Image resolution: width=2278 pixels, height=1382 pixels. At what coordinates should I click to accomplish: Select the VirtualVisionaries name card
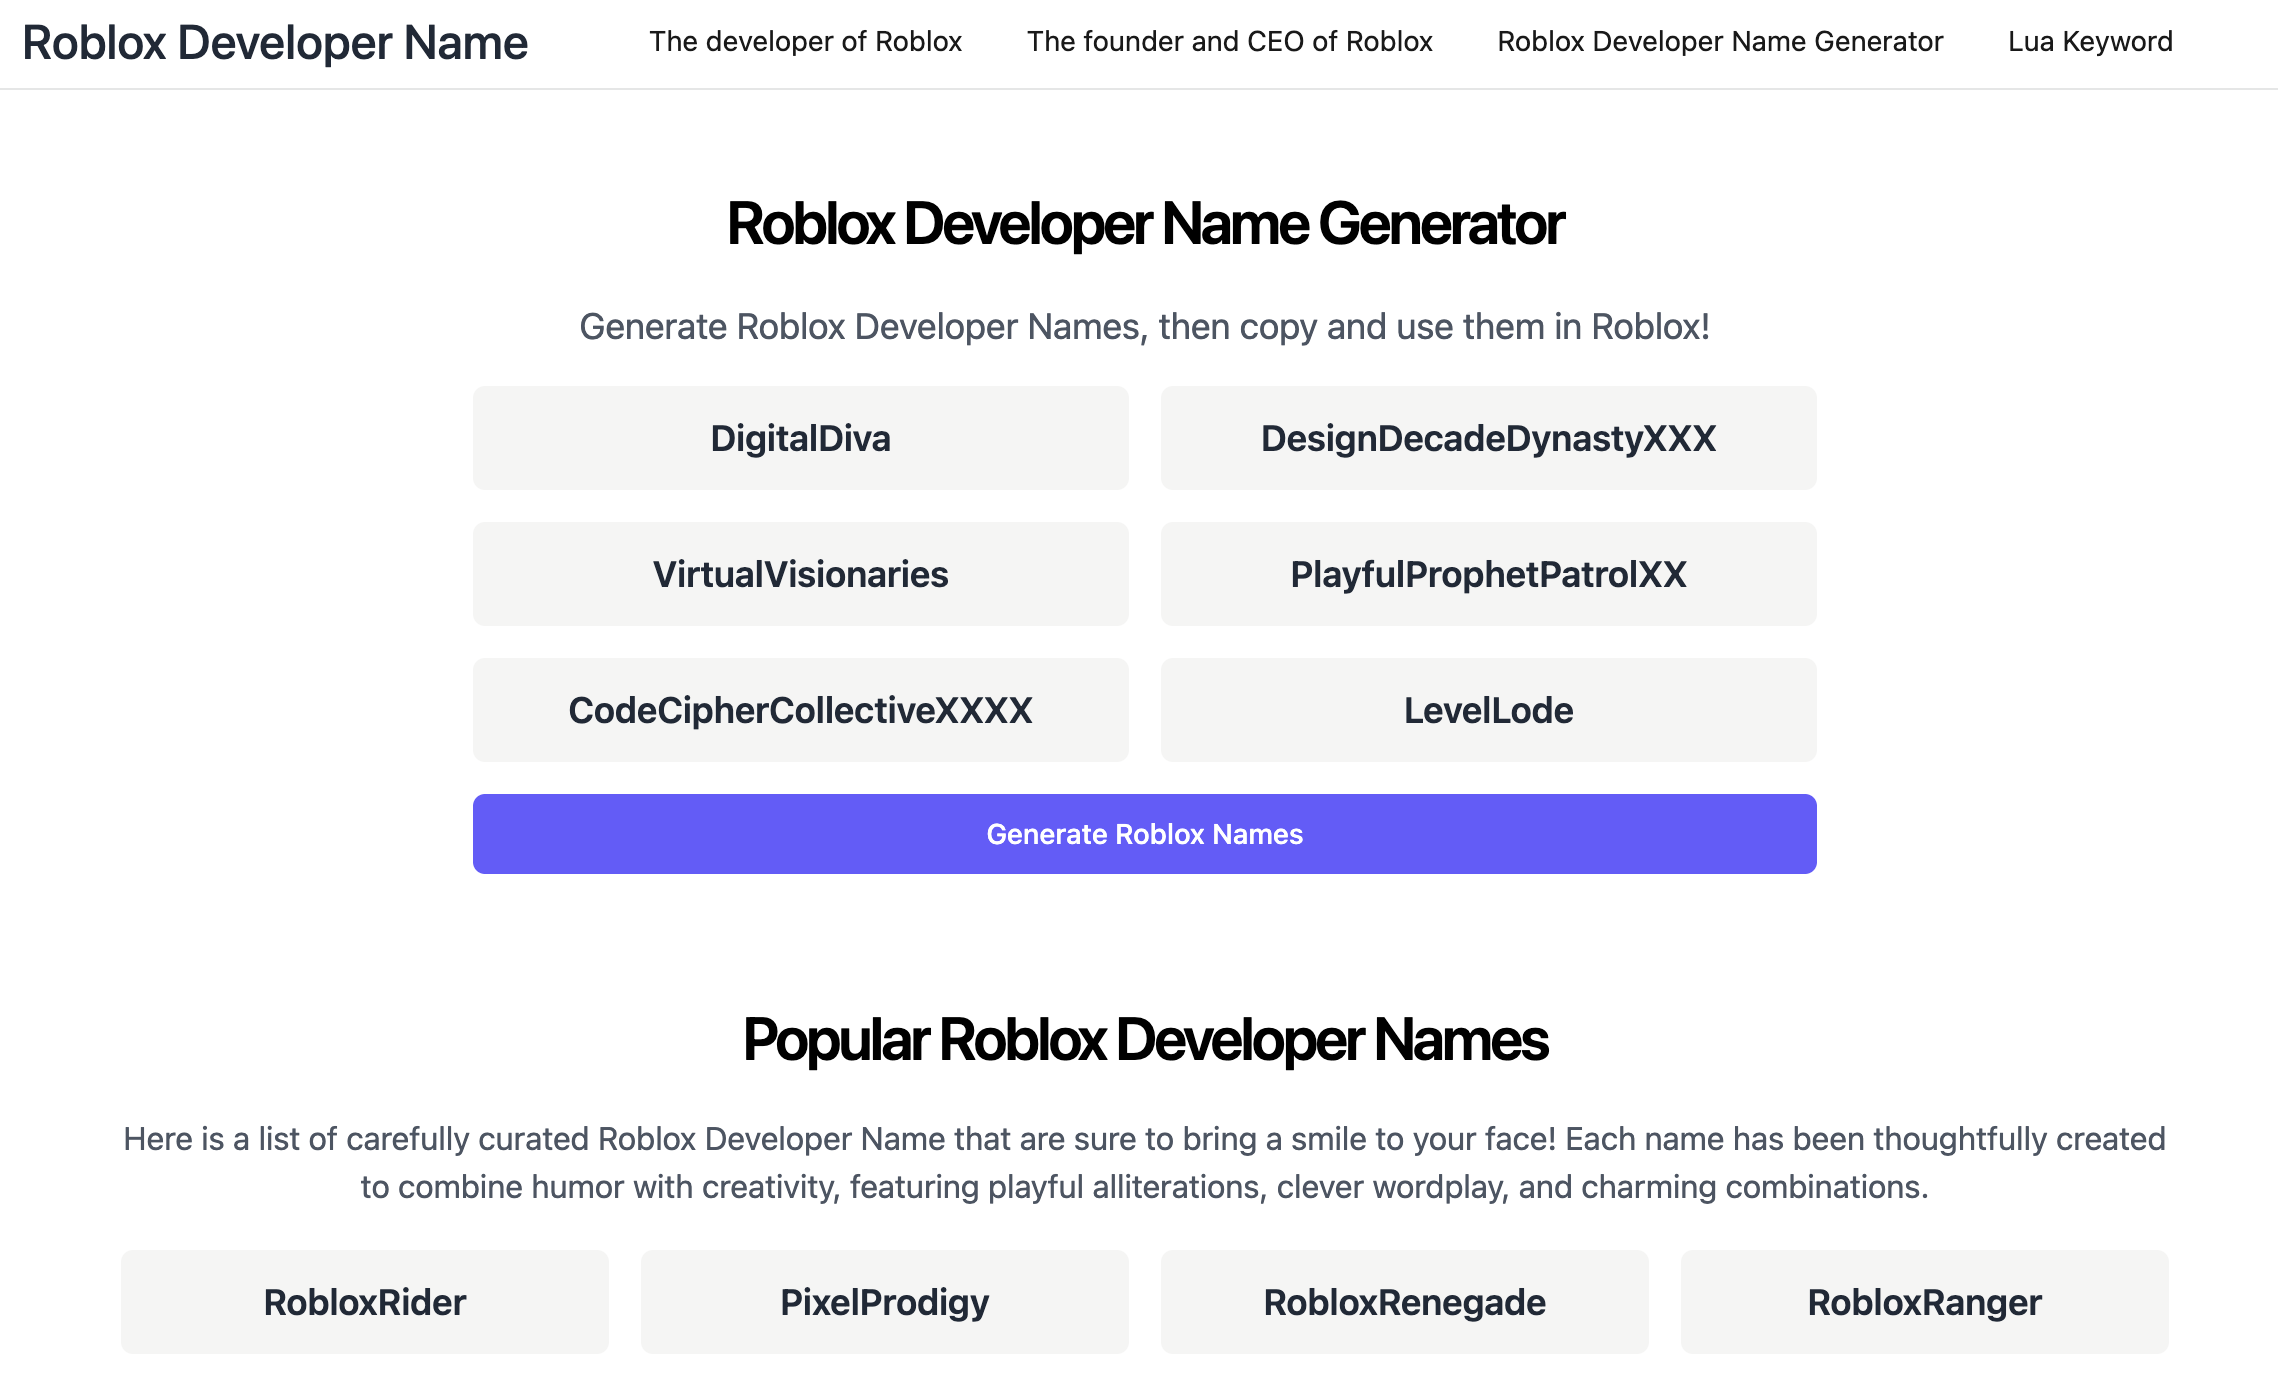click(x=800, y=574)
